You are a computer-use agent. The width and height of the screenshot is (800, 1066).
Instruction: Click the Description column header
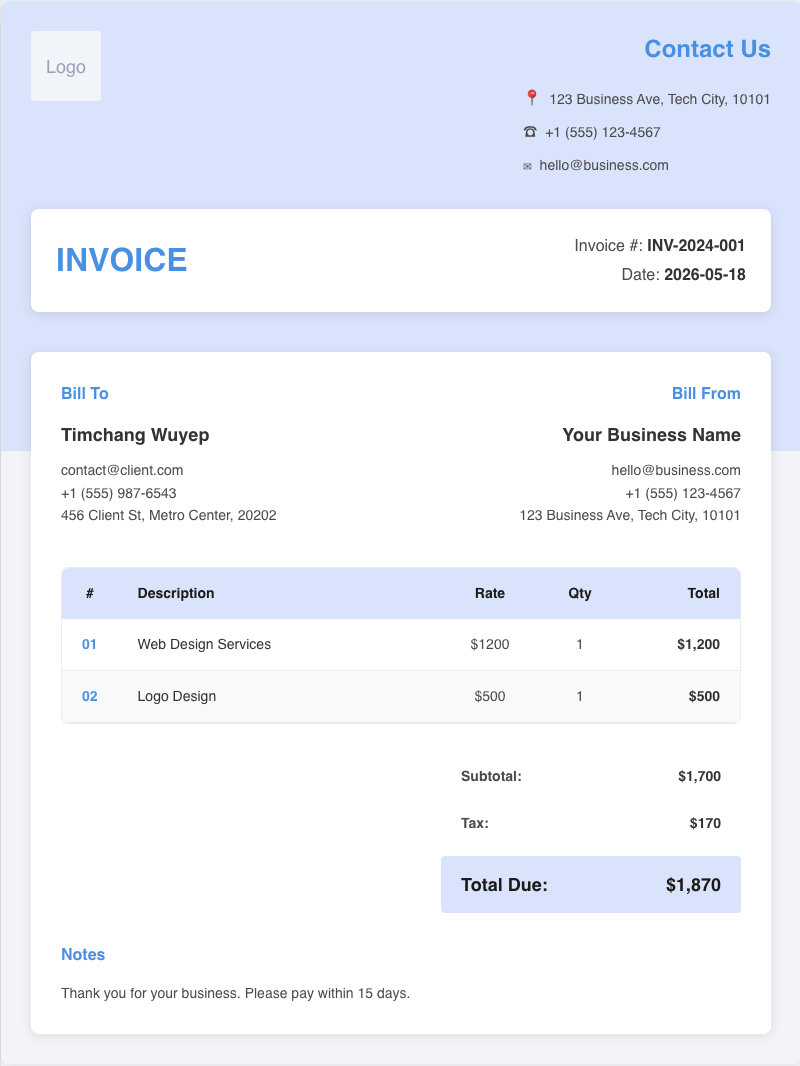coord(176,593)
